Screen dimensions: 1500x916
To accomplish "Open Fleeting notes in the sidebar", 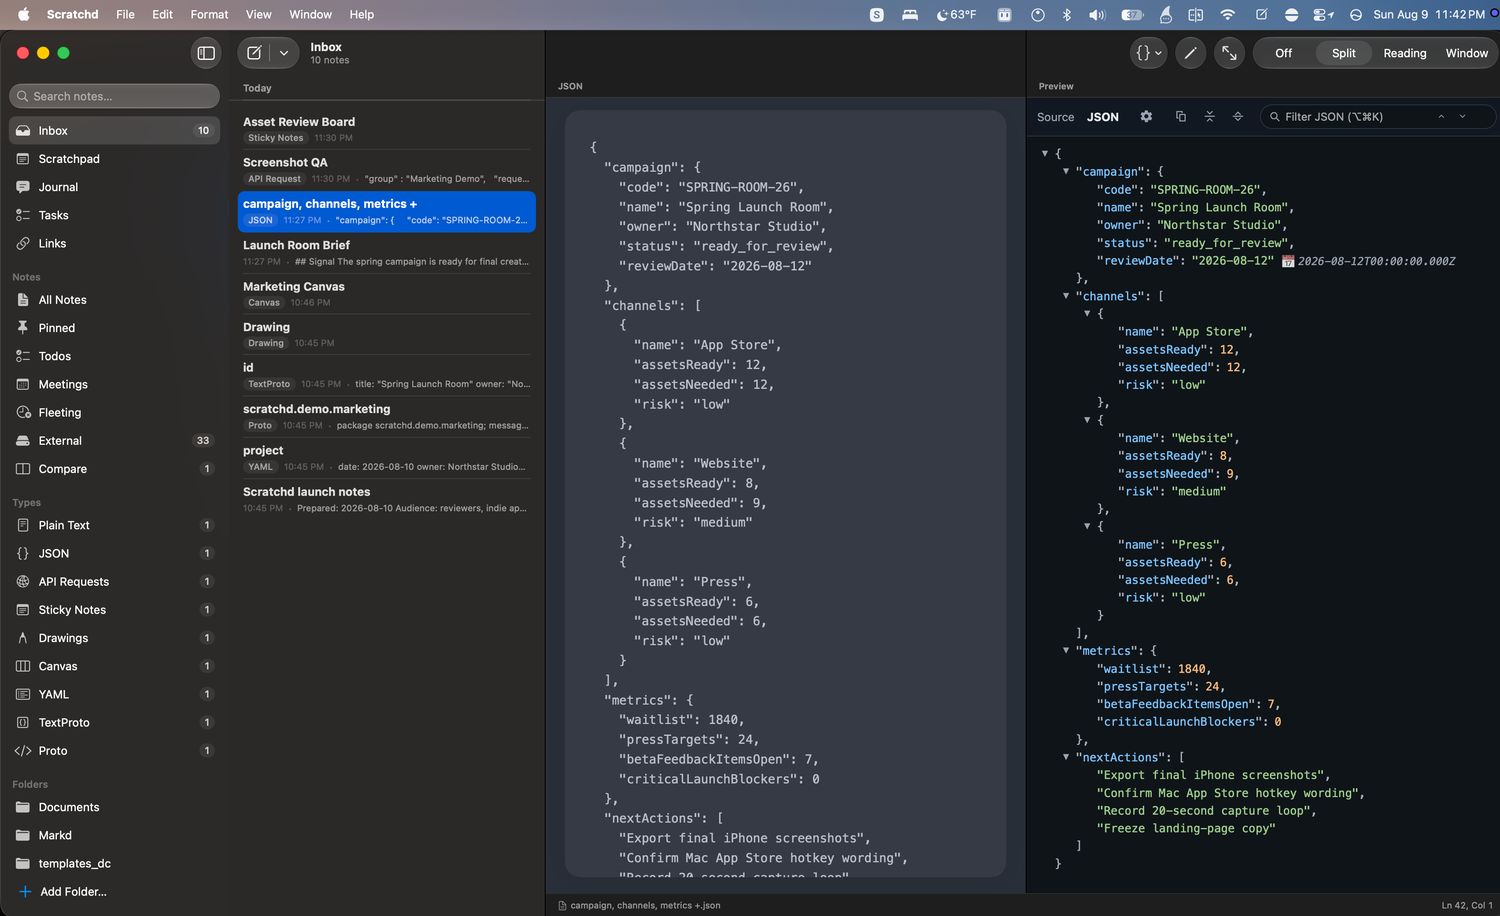I will 115,412.
